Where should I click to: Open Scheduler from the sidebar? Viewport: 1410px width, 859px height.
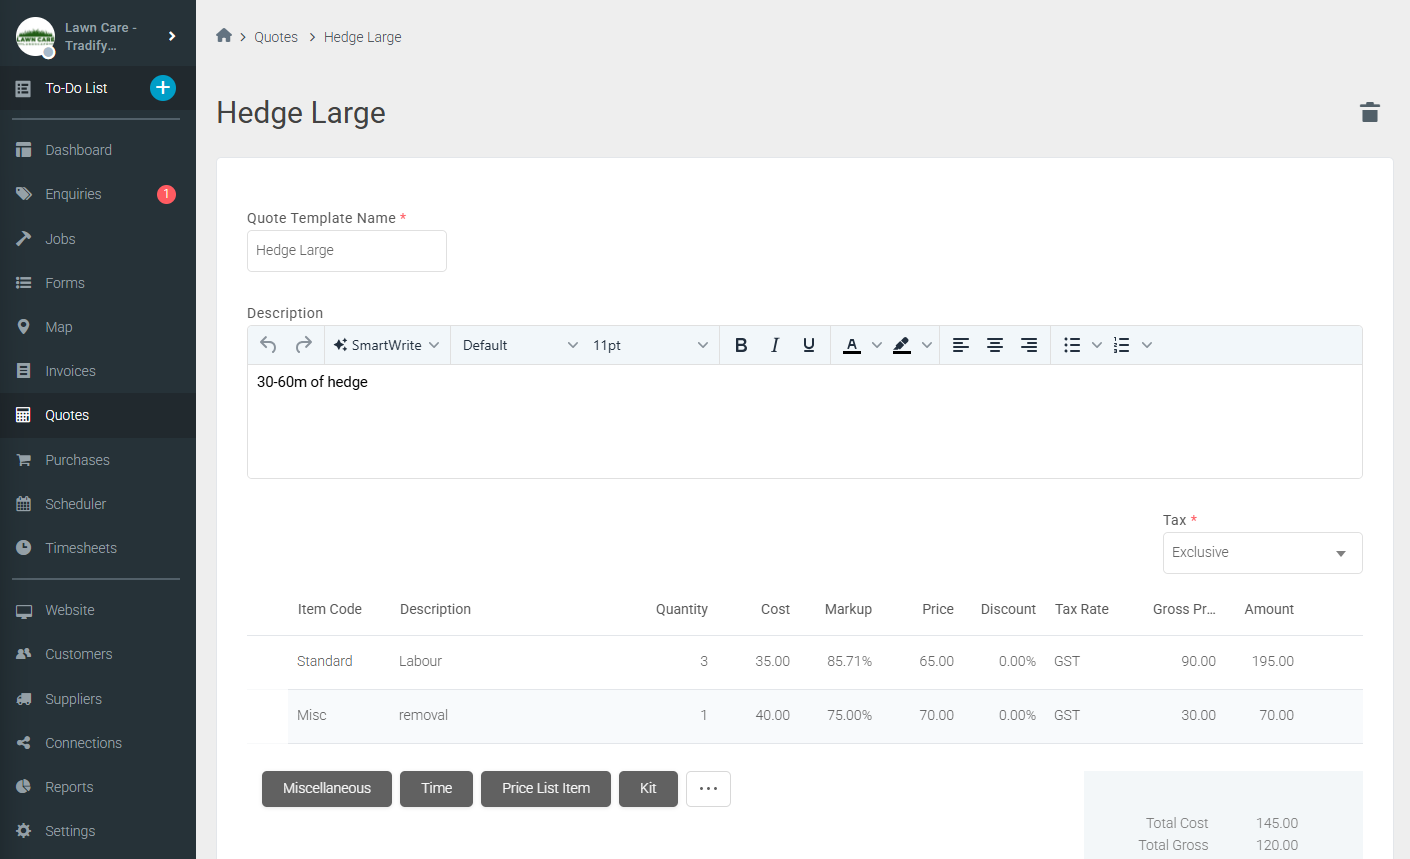point(98,504)
